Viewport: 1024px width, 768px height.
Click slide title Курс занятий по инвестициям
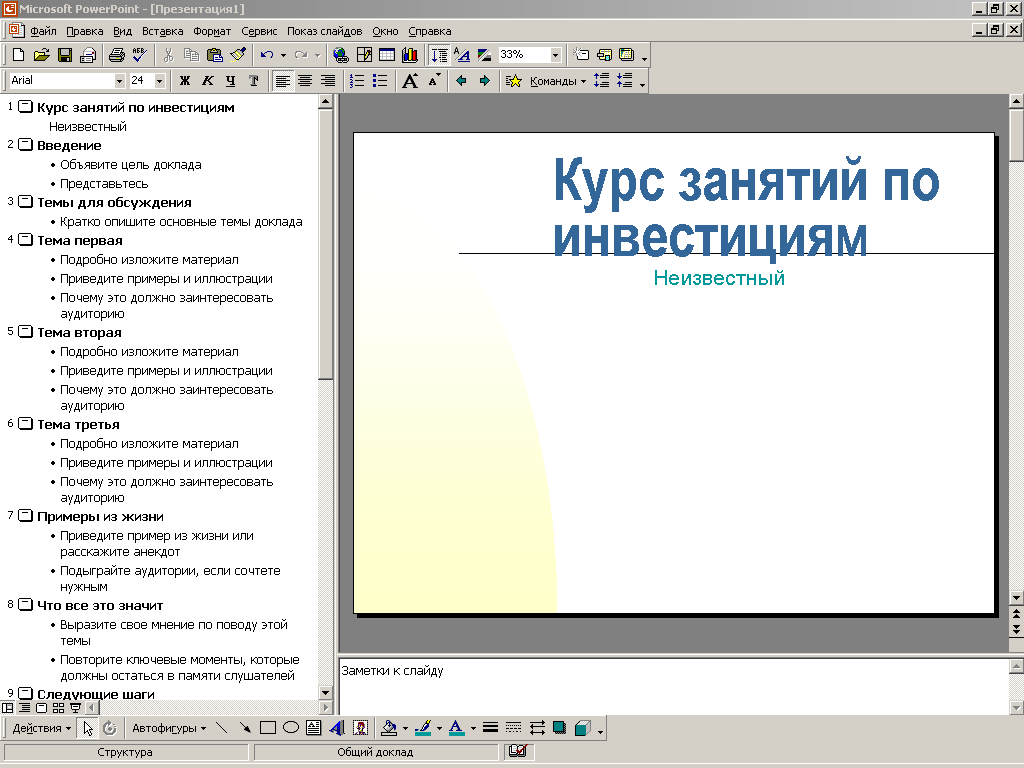(x=746, y=208)
